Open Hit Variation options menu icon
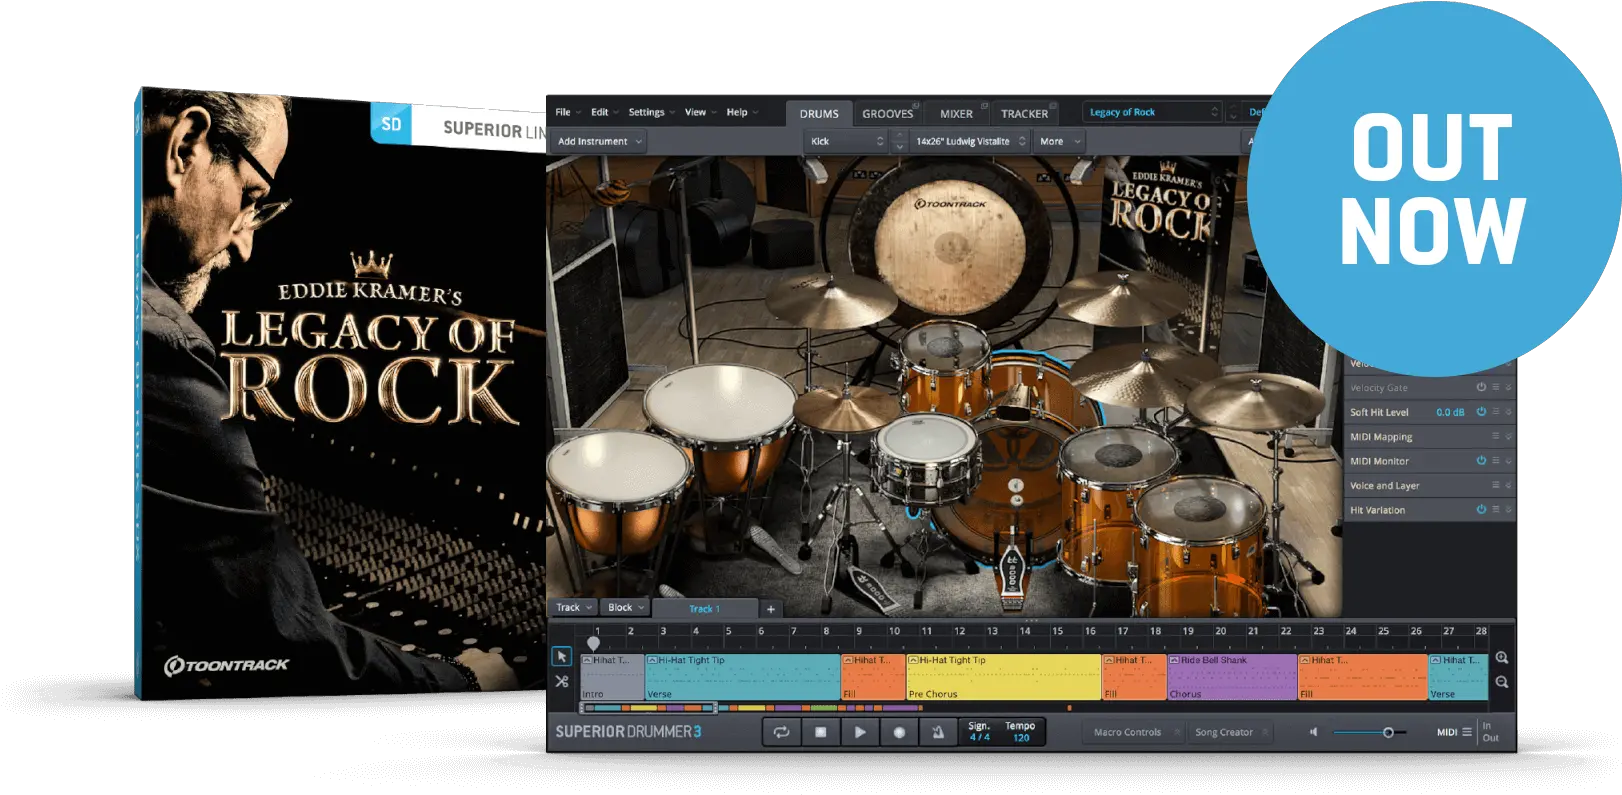 (x=1496, y=510)
